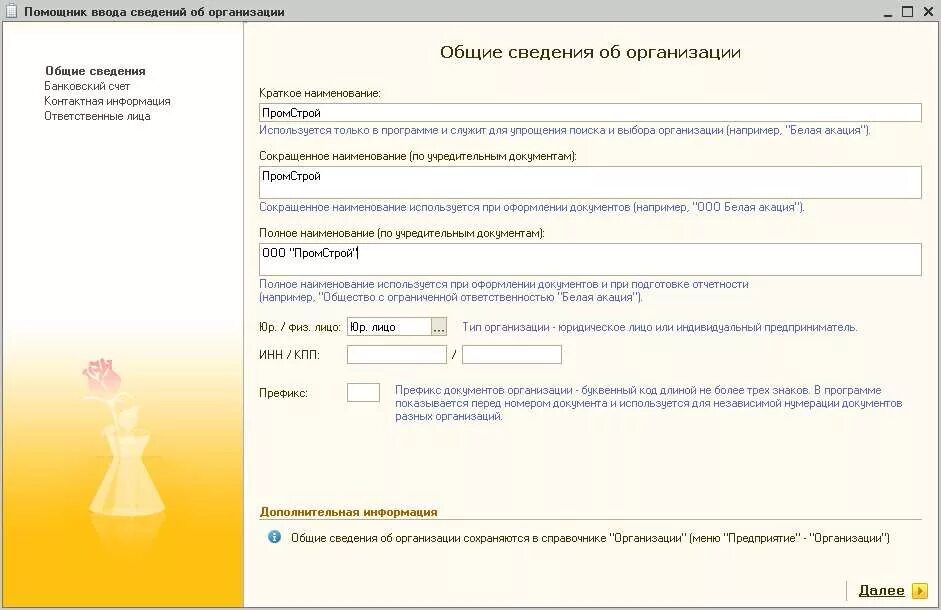This screenshot has height=610, width=941.
Task: Click the Префикс документов организации description
Action: (x=649, y=403)
